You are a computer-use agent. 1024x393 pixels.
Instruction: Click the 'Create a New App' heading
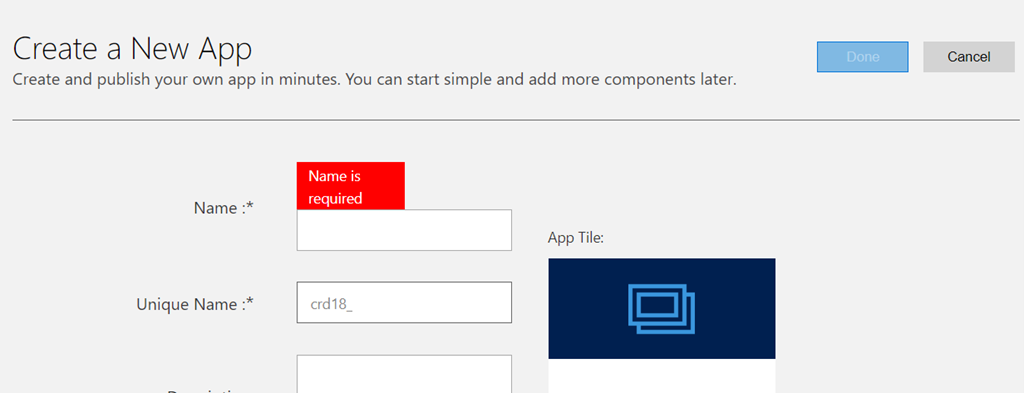(133, 50)
